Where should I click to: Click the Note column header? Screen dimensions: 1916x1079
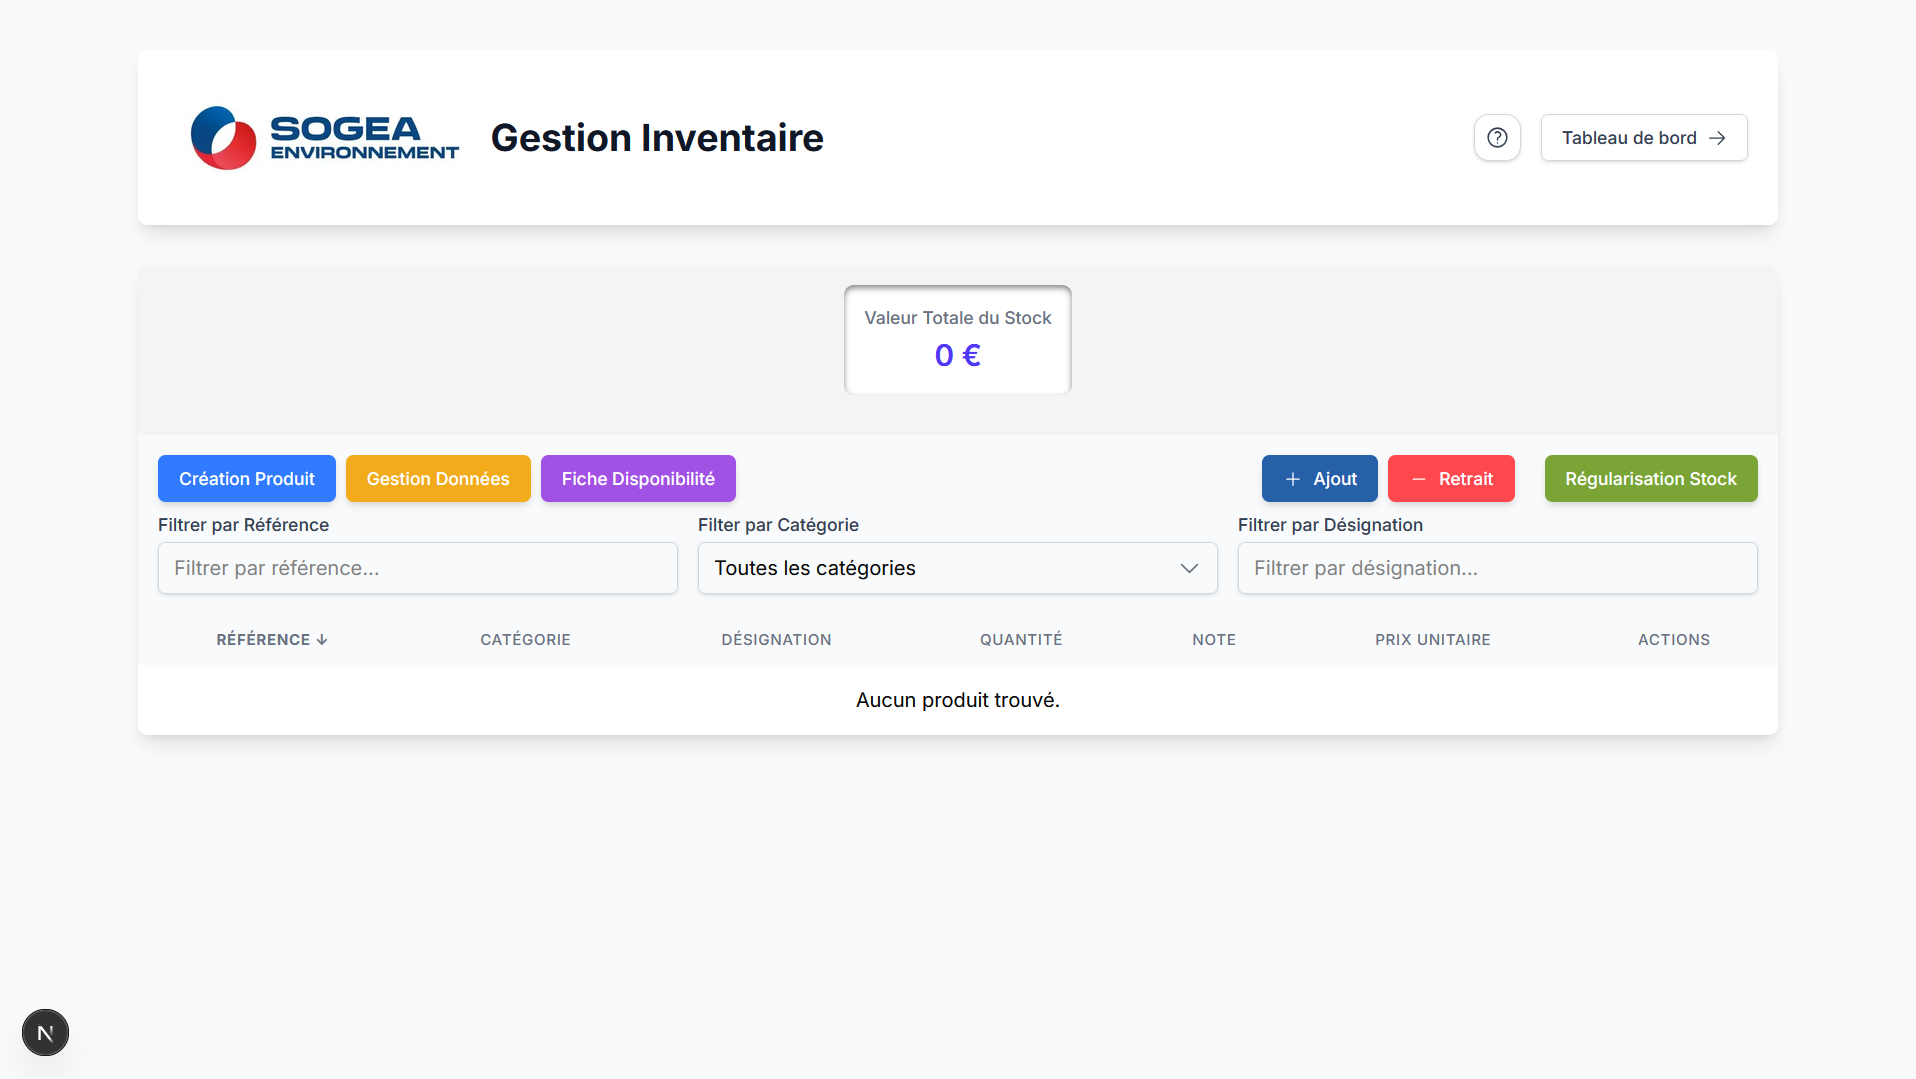[x=1214, y=640]
